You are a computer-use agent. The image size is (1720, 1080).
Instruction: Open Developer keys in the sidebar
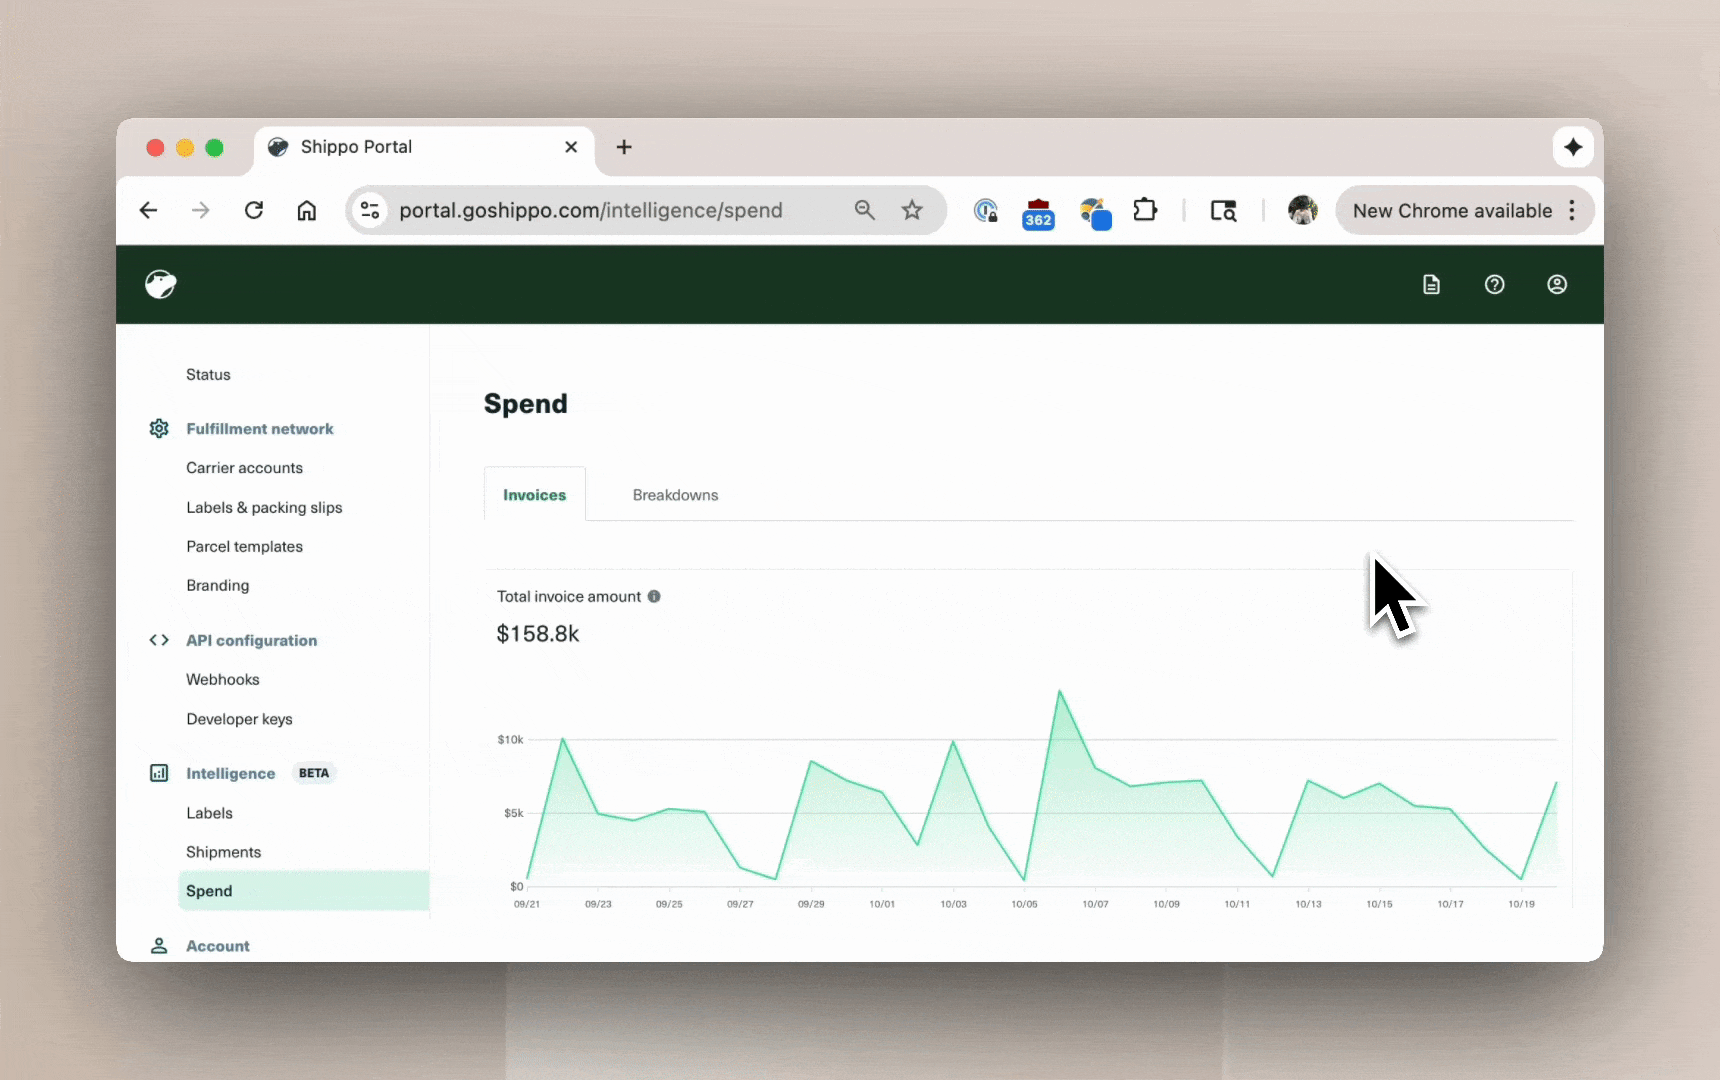click(x=239, y=719)
